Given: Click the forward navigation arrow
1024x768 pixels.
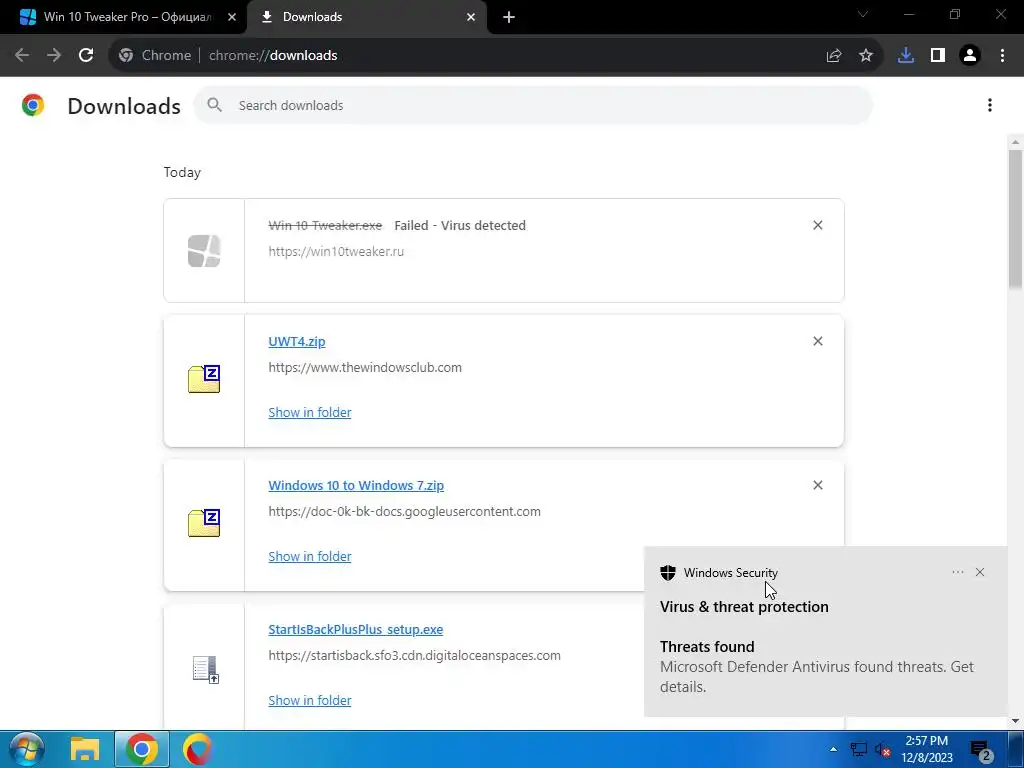Looking at the screenshot, I should click(54, 55).
